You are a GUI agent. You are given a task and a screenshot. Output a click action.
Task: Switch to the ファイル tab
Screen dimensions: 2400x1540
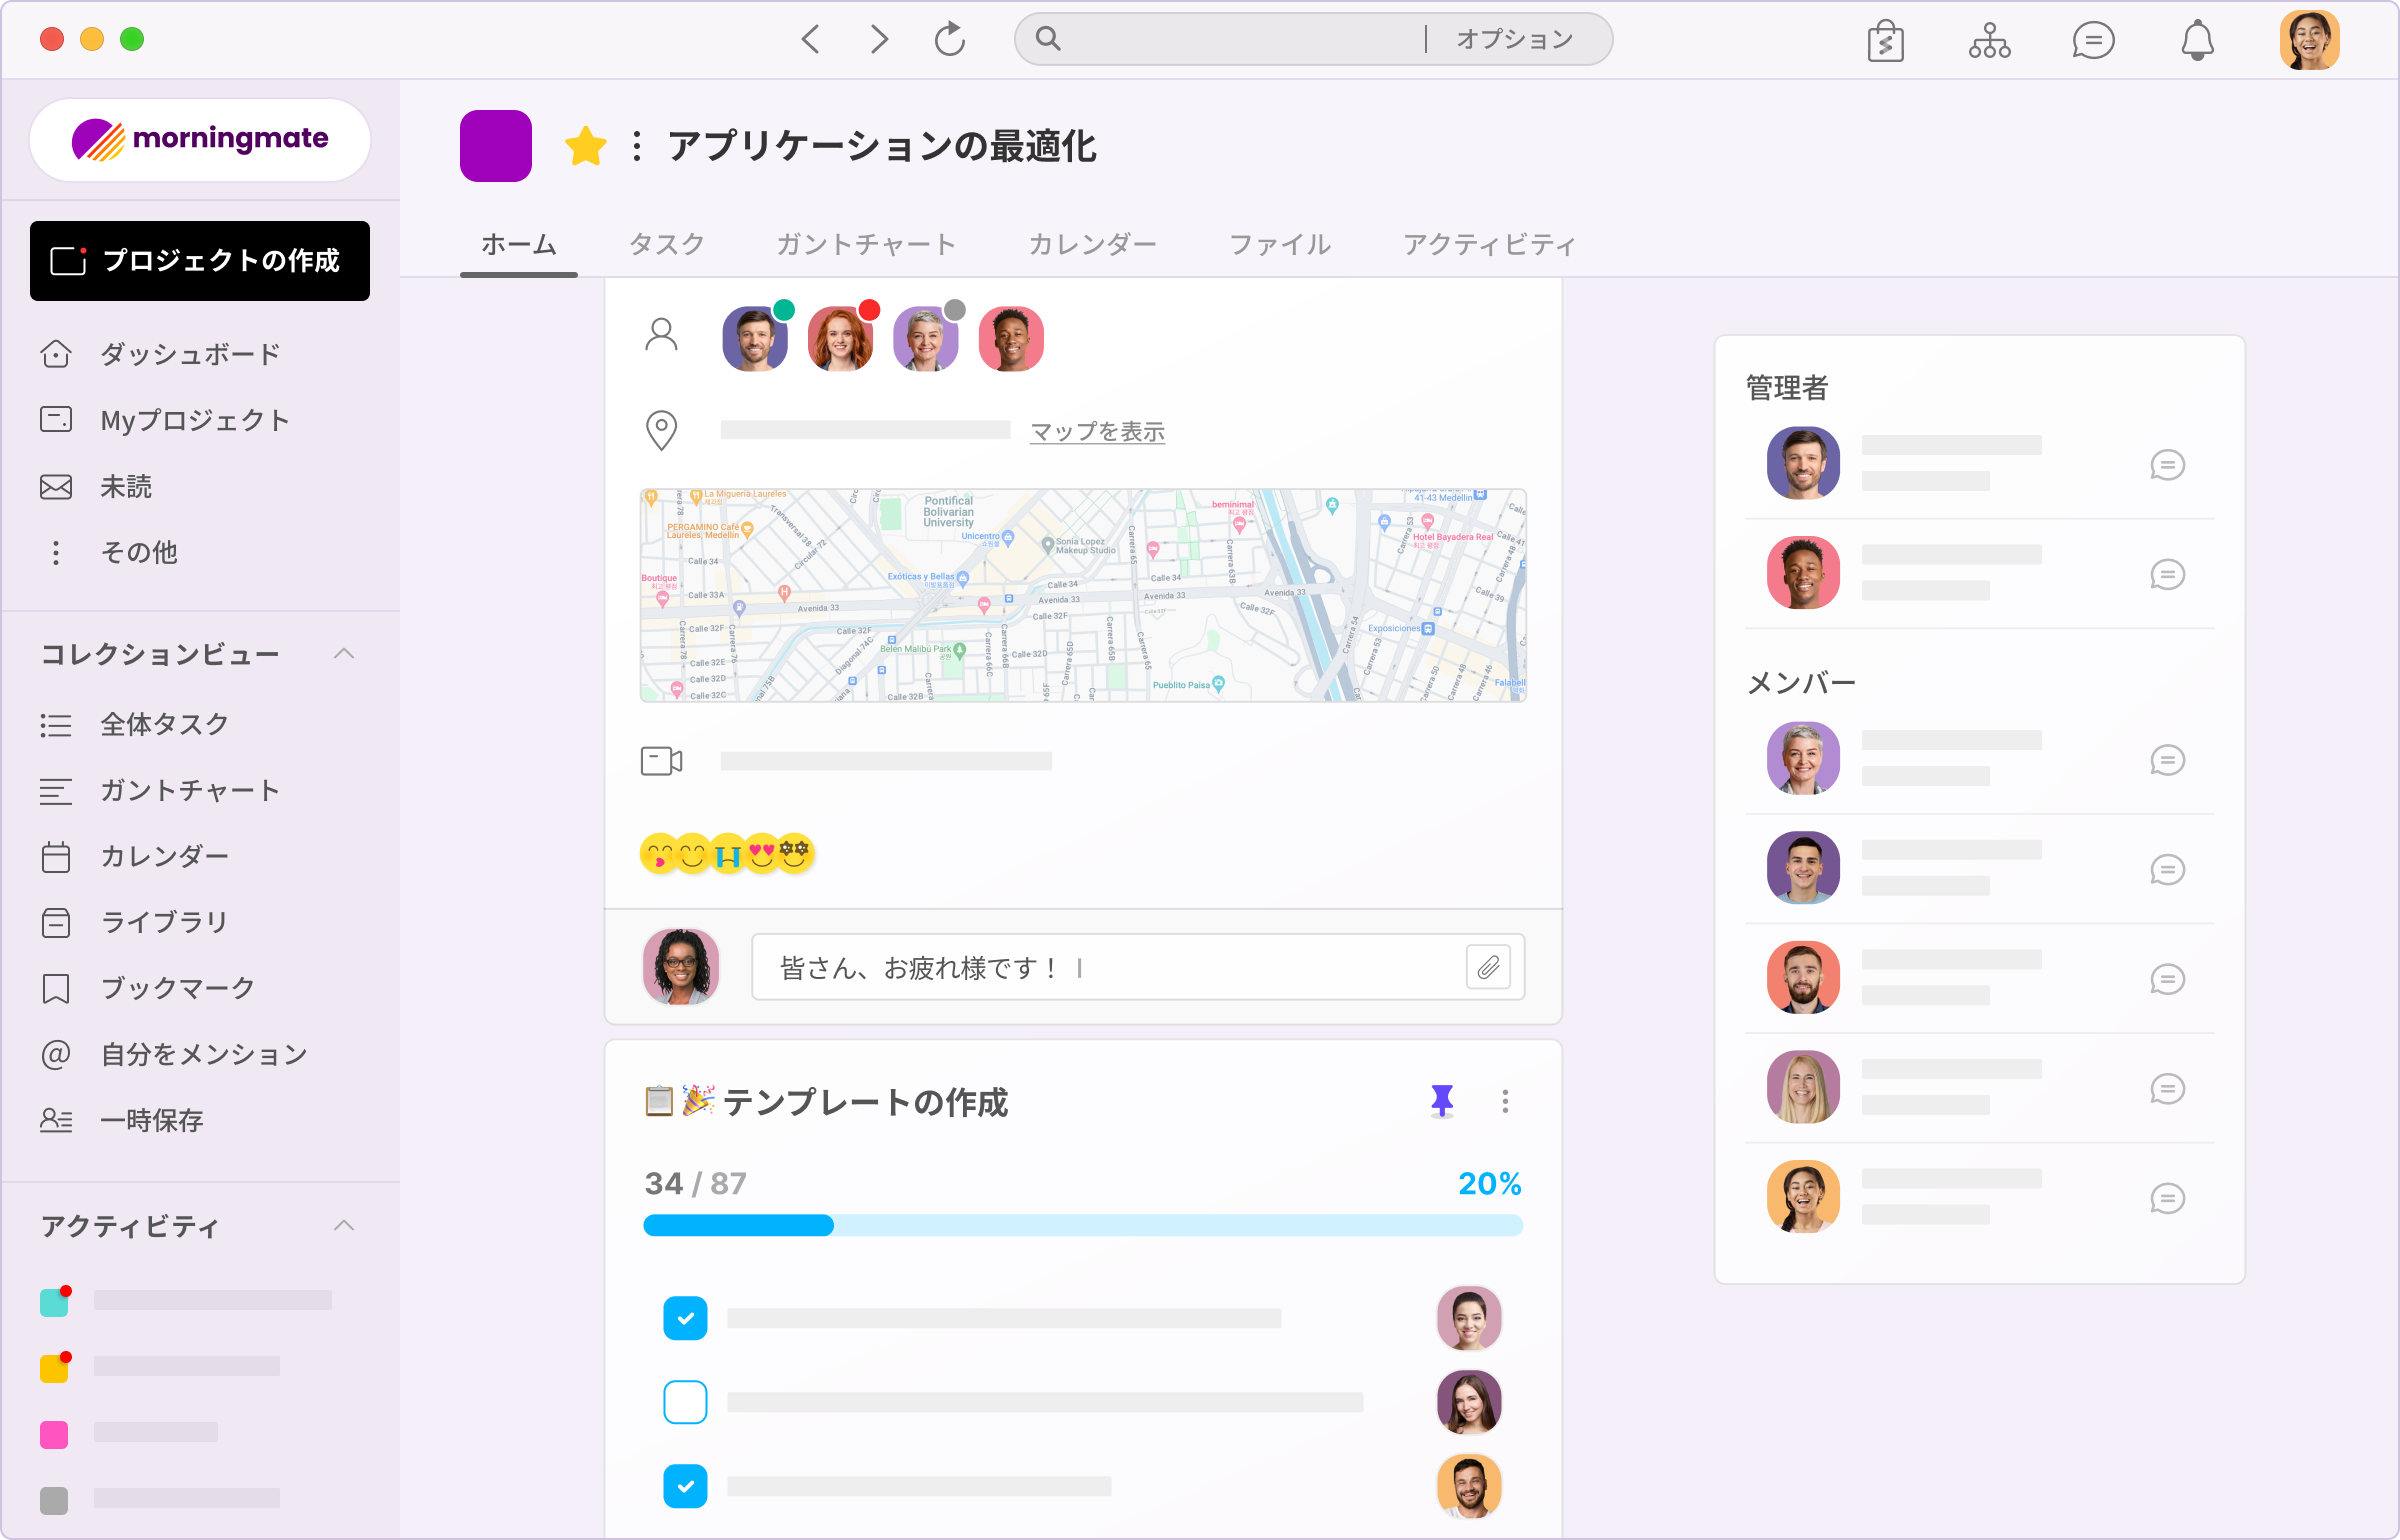pos(1280,245)
